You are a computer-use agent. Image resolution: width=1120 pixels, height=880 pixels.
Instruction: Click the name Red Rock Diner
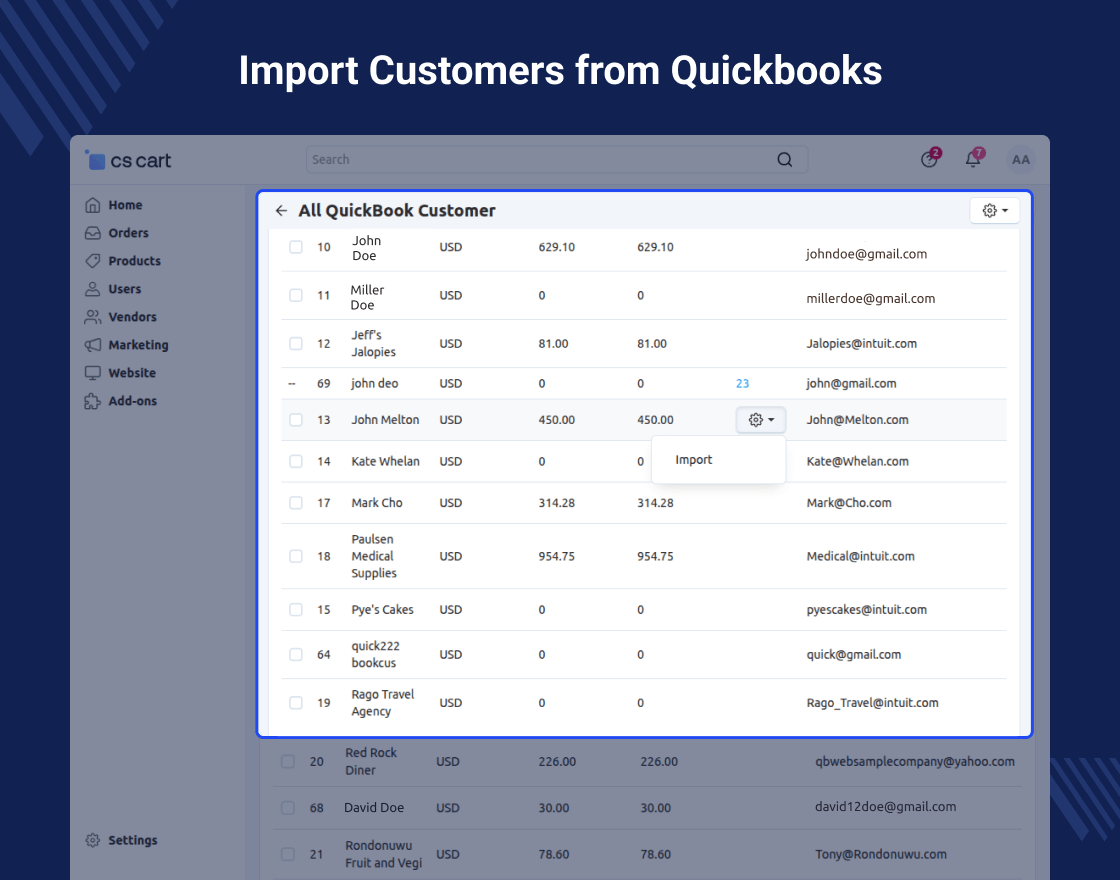[371, 761]
